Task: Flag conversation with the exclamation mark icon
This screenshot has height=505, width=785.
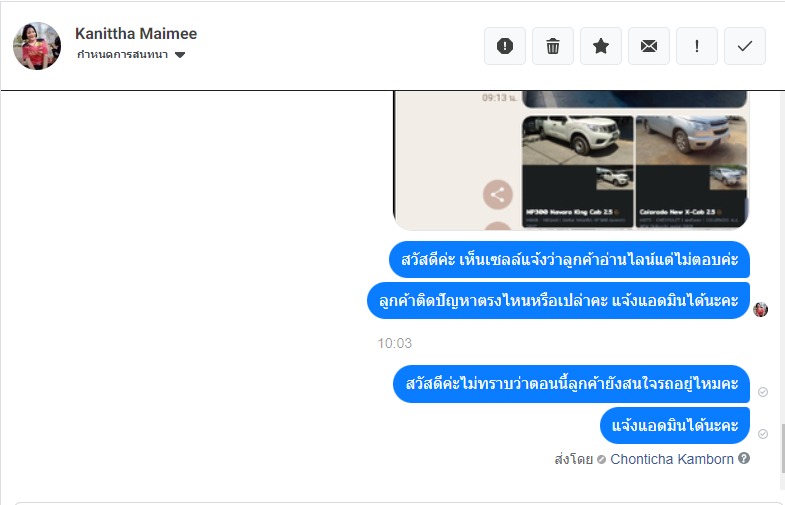Action: [697, 46]
